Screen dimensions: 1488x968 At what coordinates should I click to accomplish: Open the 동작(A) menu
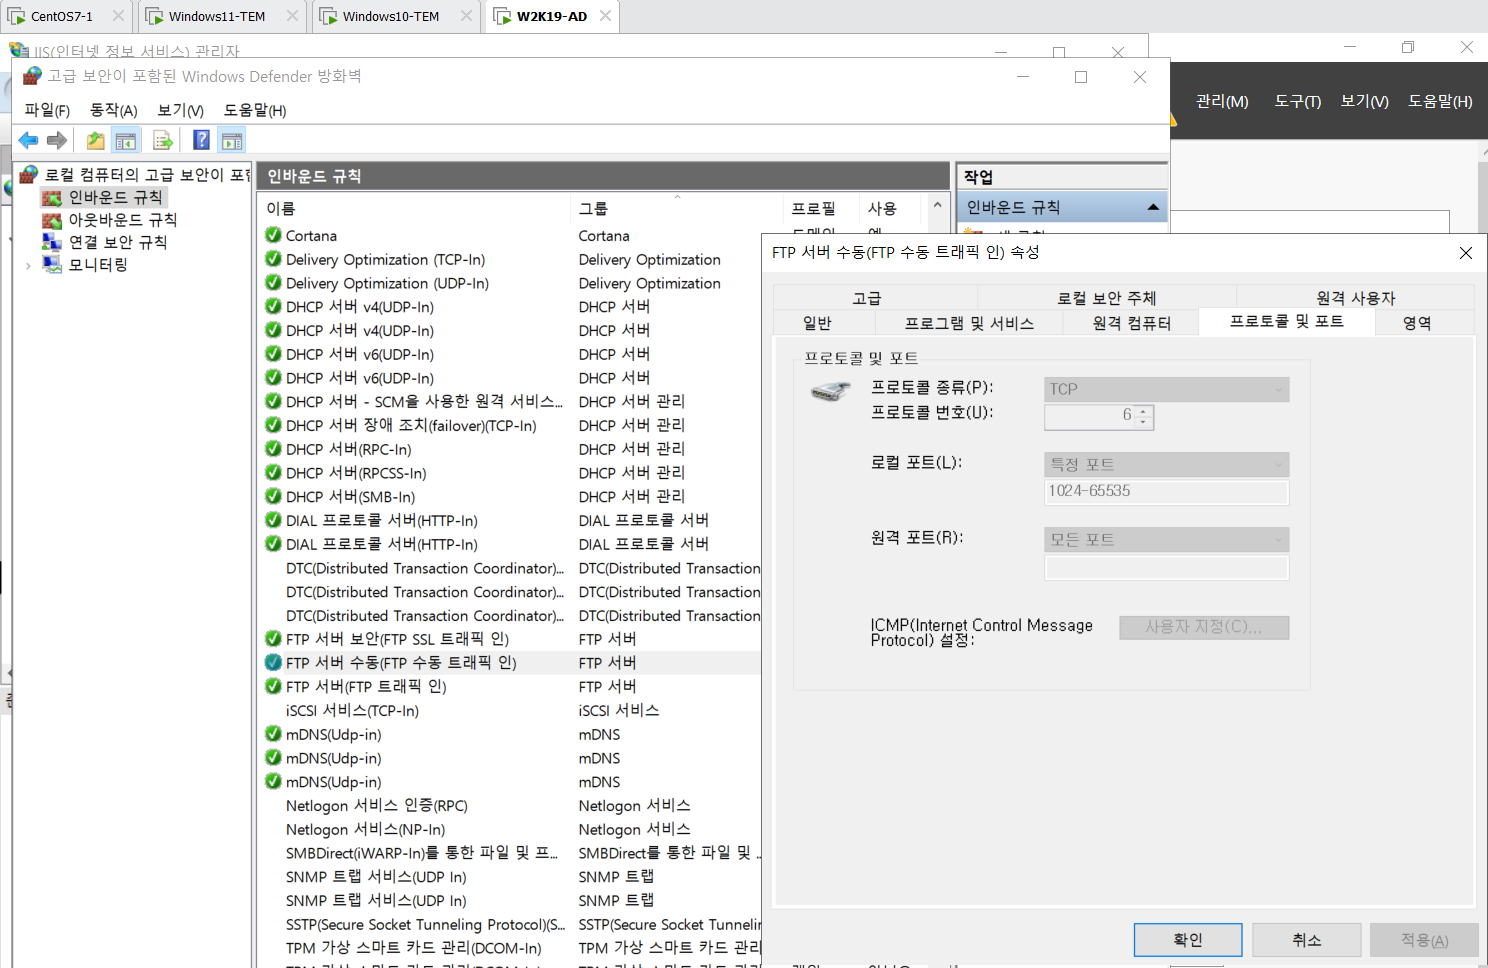pos(113,110)
